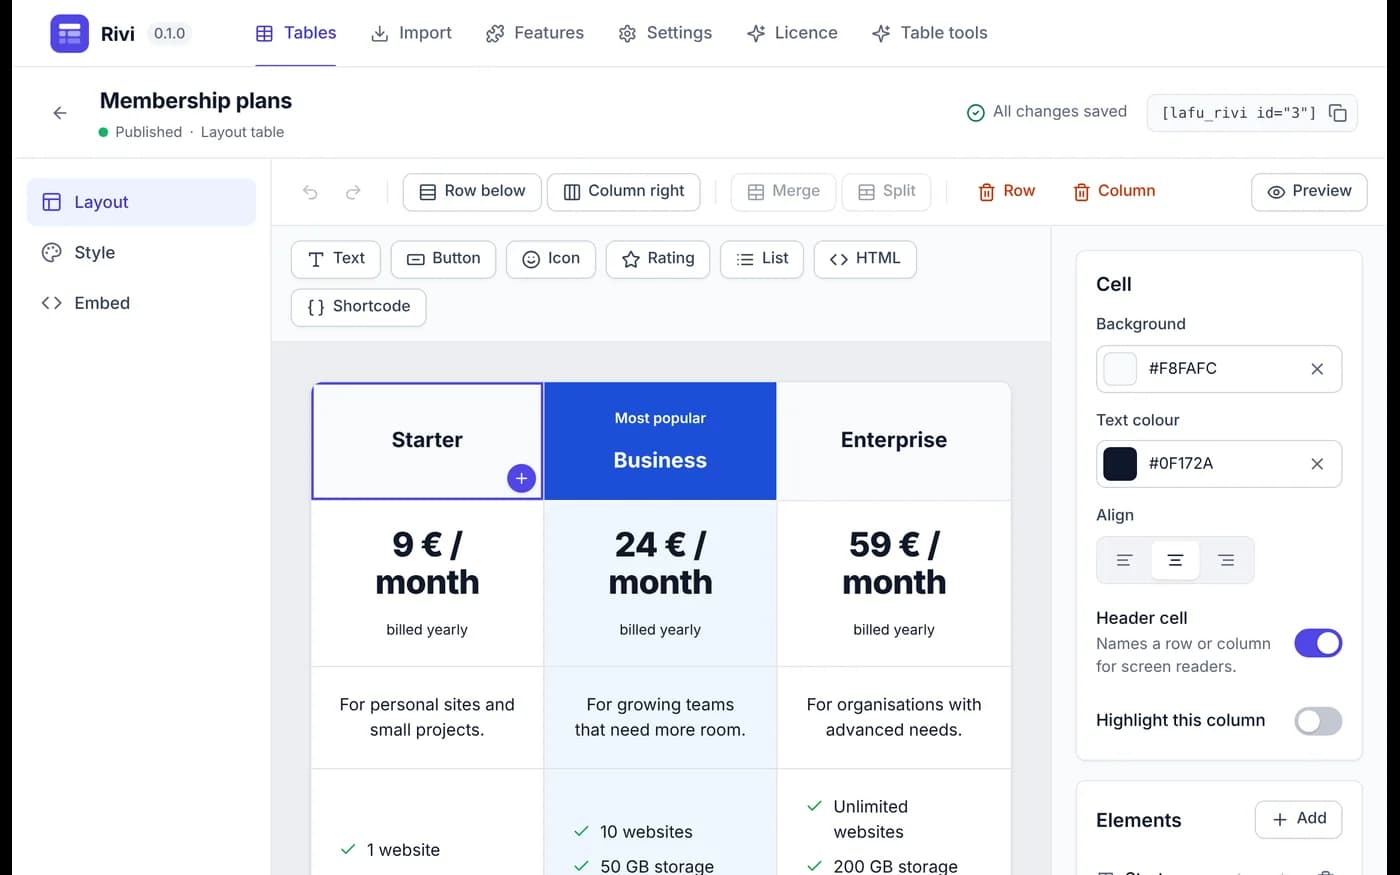Copy the lafu_rivi shortcode
The height and width of the screenshot is (875, 1400).
(x=1337, y=113)
